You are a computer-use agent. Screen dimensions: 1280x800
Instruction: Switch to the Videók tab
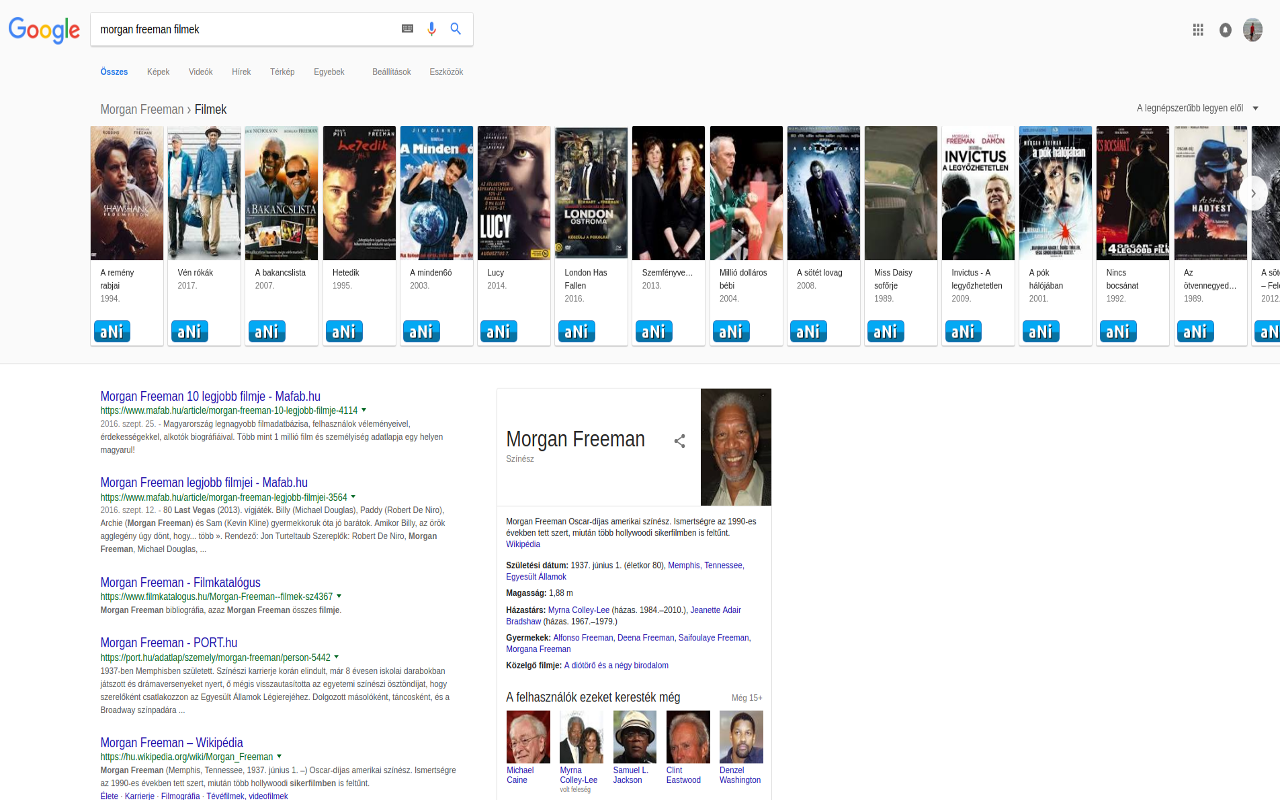(x=201, y=72)
